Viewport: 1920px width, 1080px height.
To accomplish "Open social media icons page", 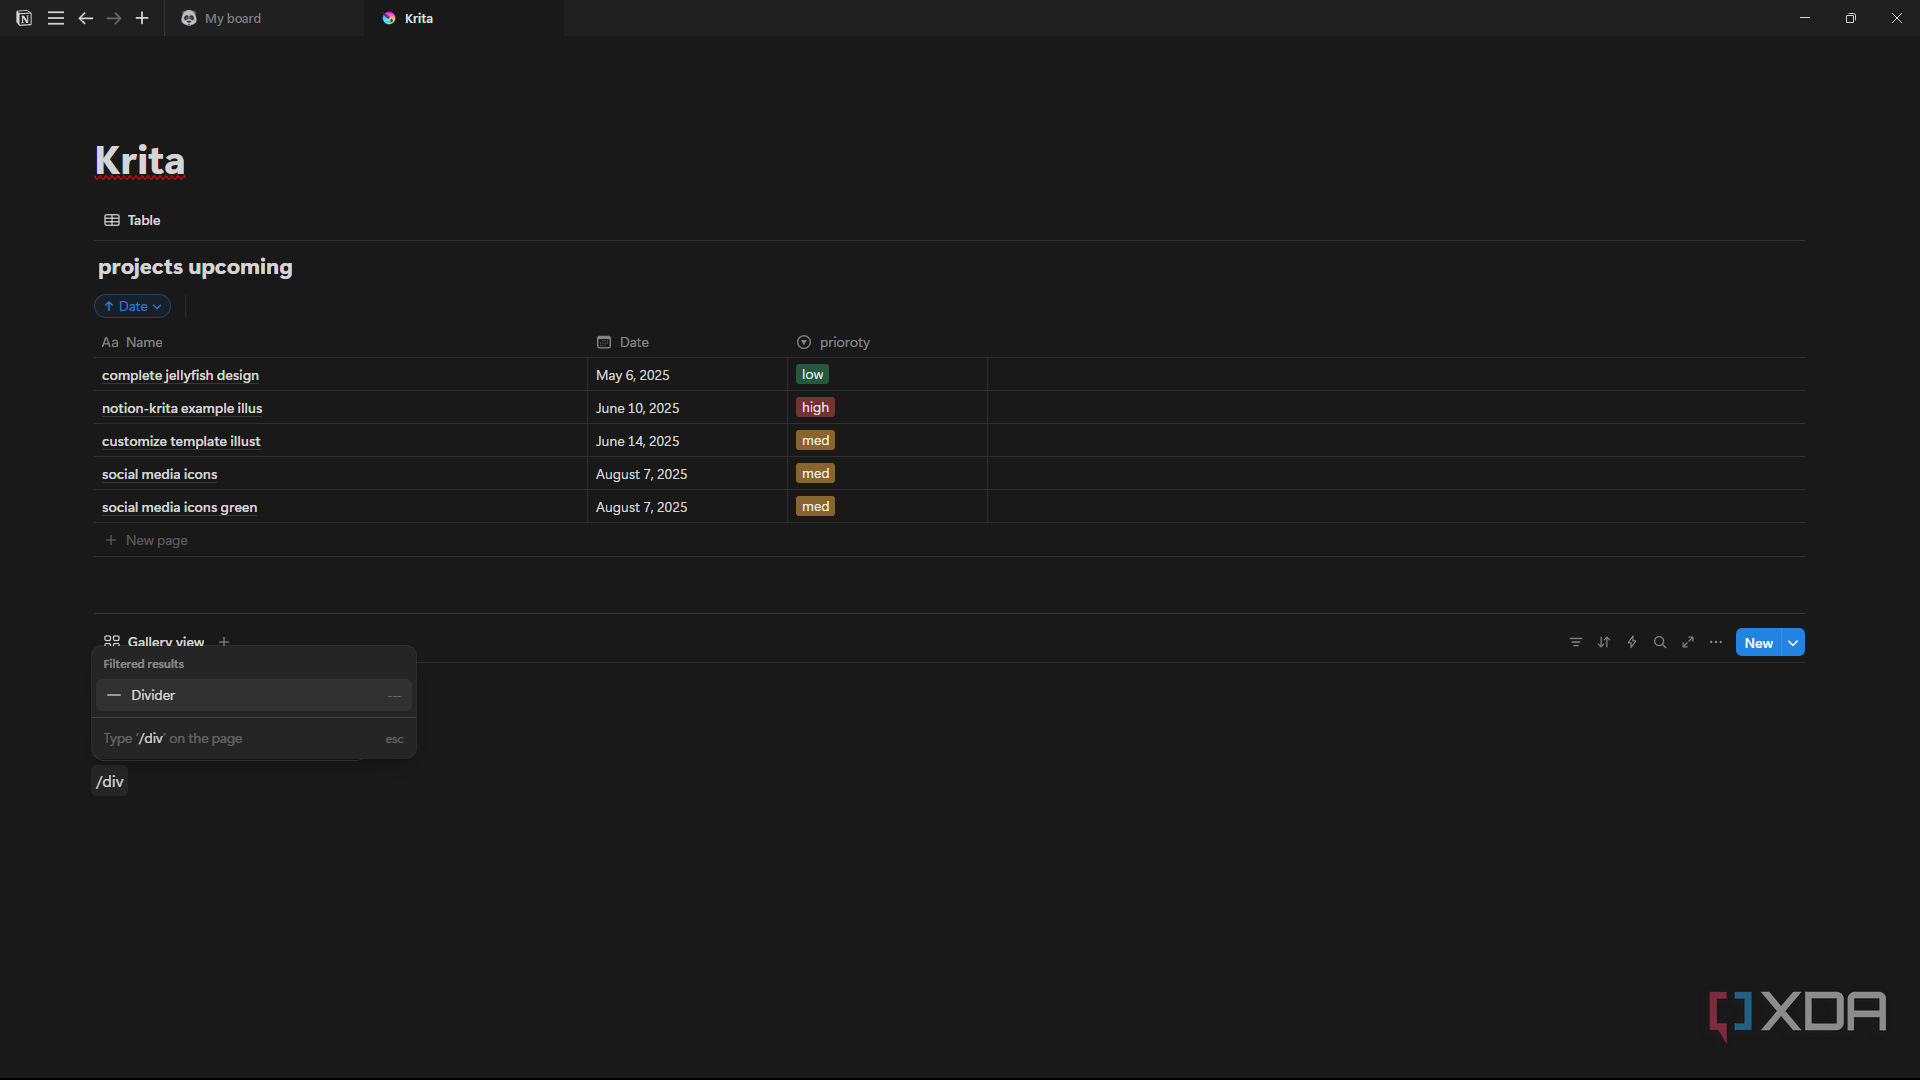I will [159, 474].
